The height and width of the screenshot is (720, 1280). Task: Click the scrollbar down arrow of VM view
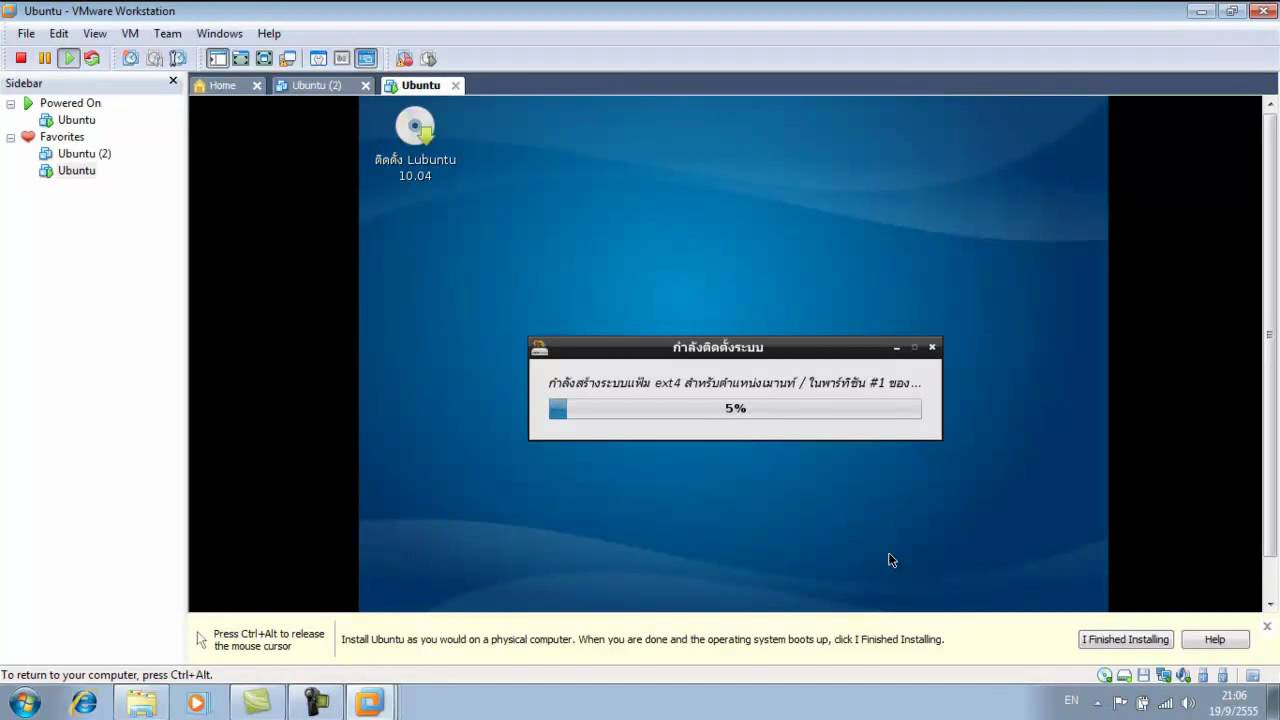pos(1271,604)
